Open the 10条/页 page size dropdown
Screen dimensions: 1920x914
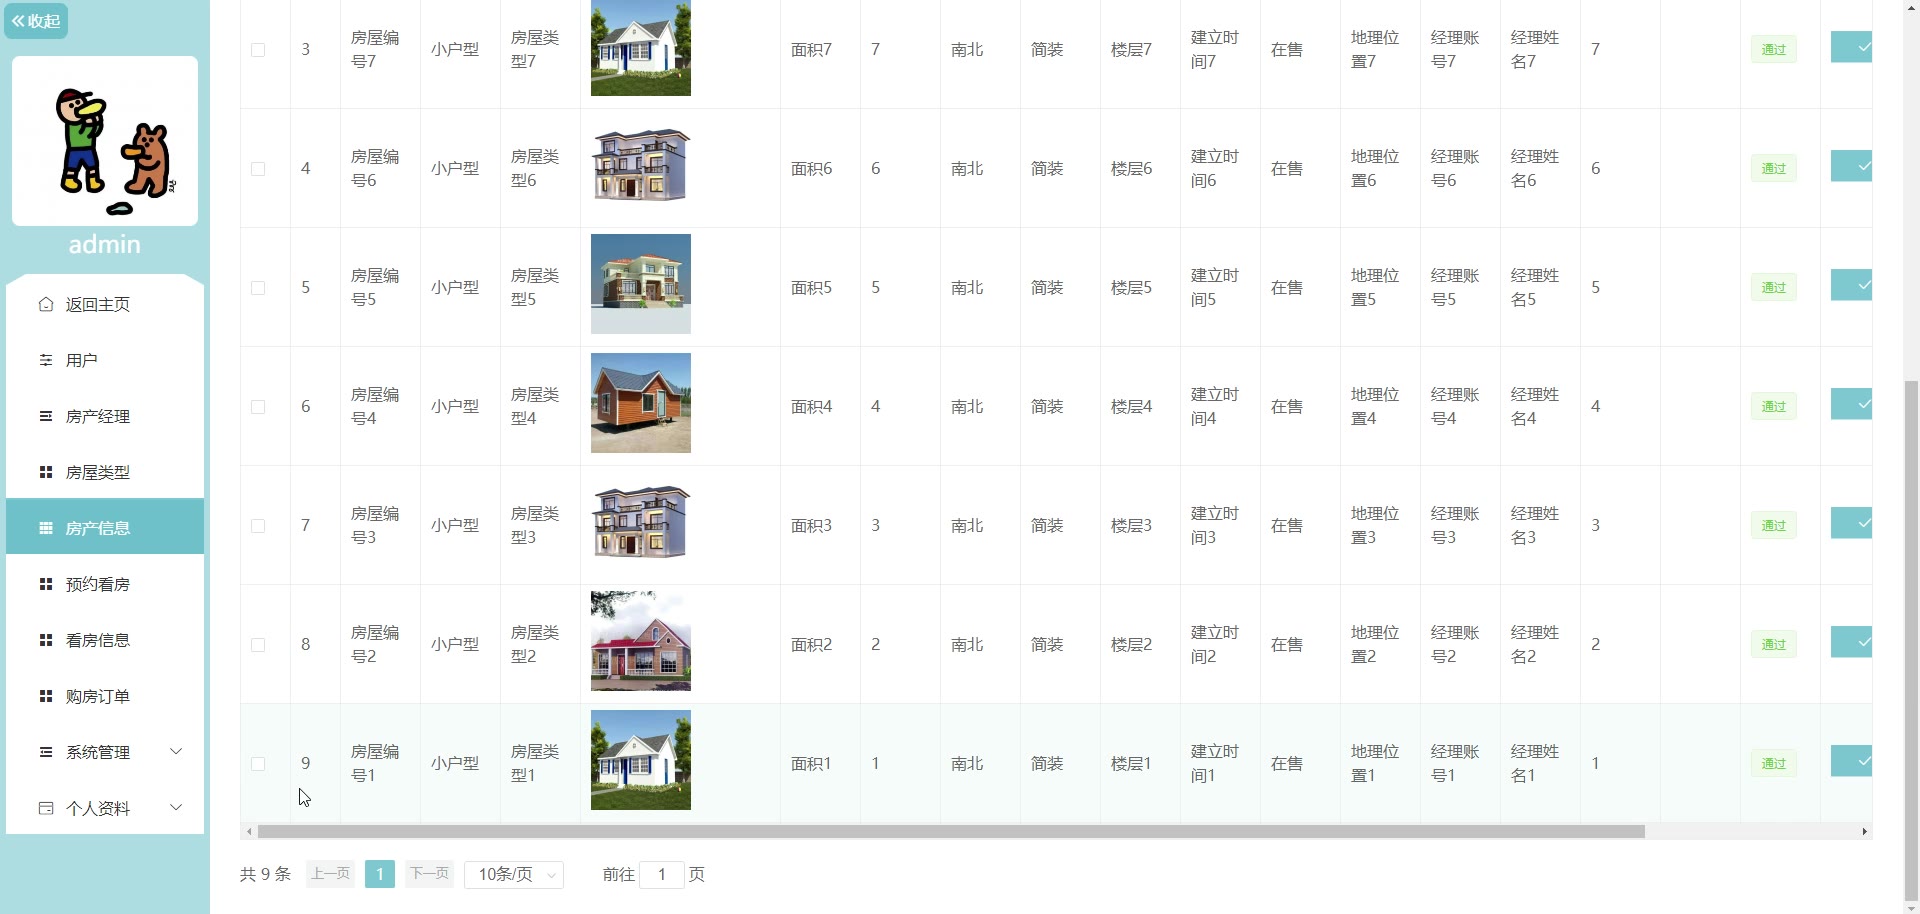pos(514,875)
